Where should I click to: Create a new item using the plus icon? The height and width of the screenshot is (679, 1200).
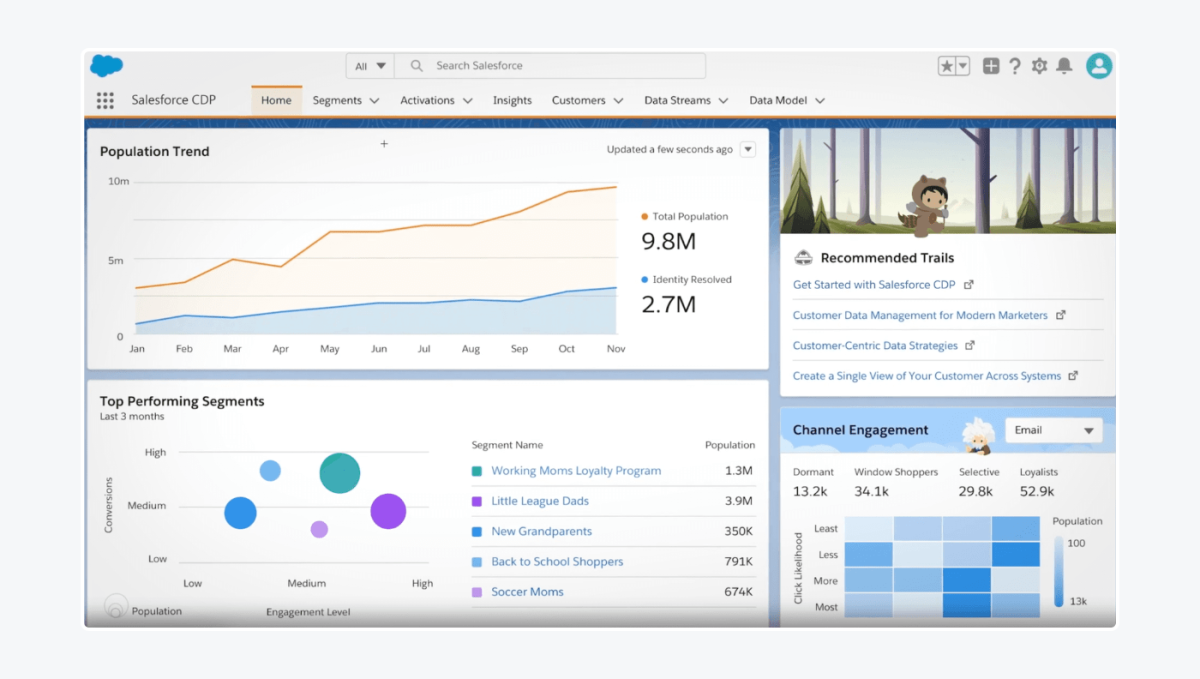pos(989,65)
